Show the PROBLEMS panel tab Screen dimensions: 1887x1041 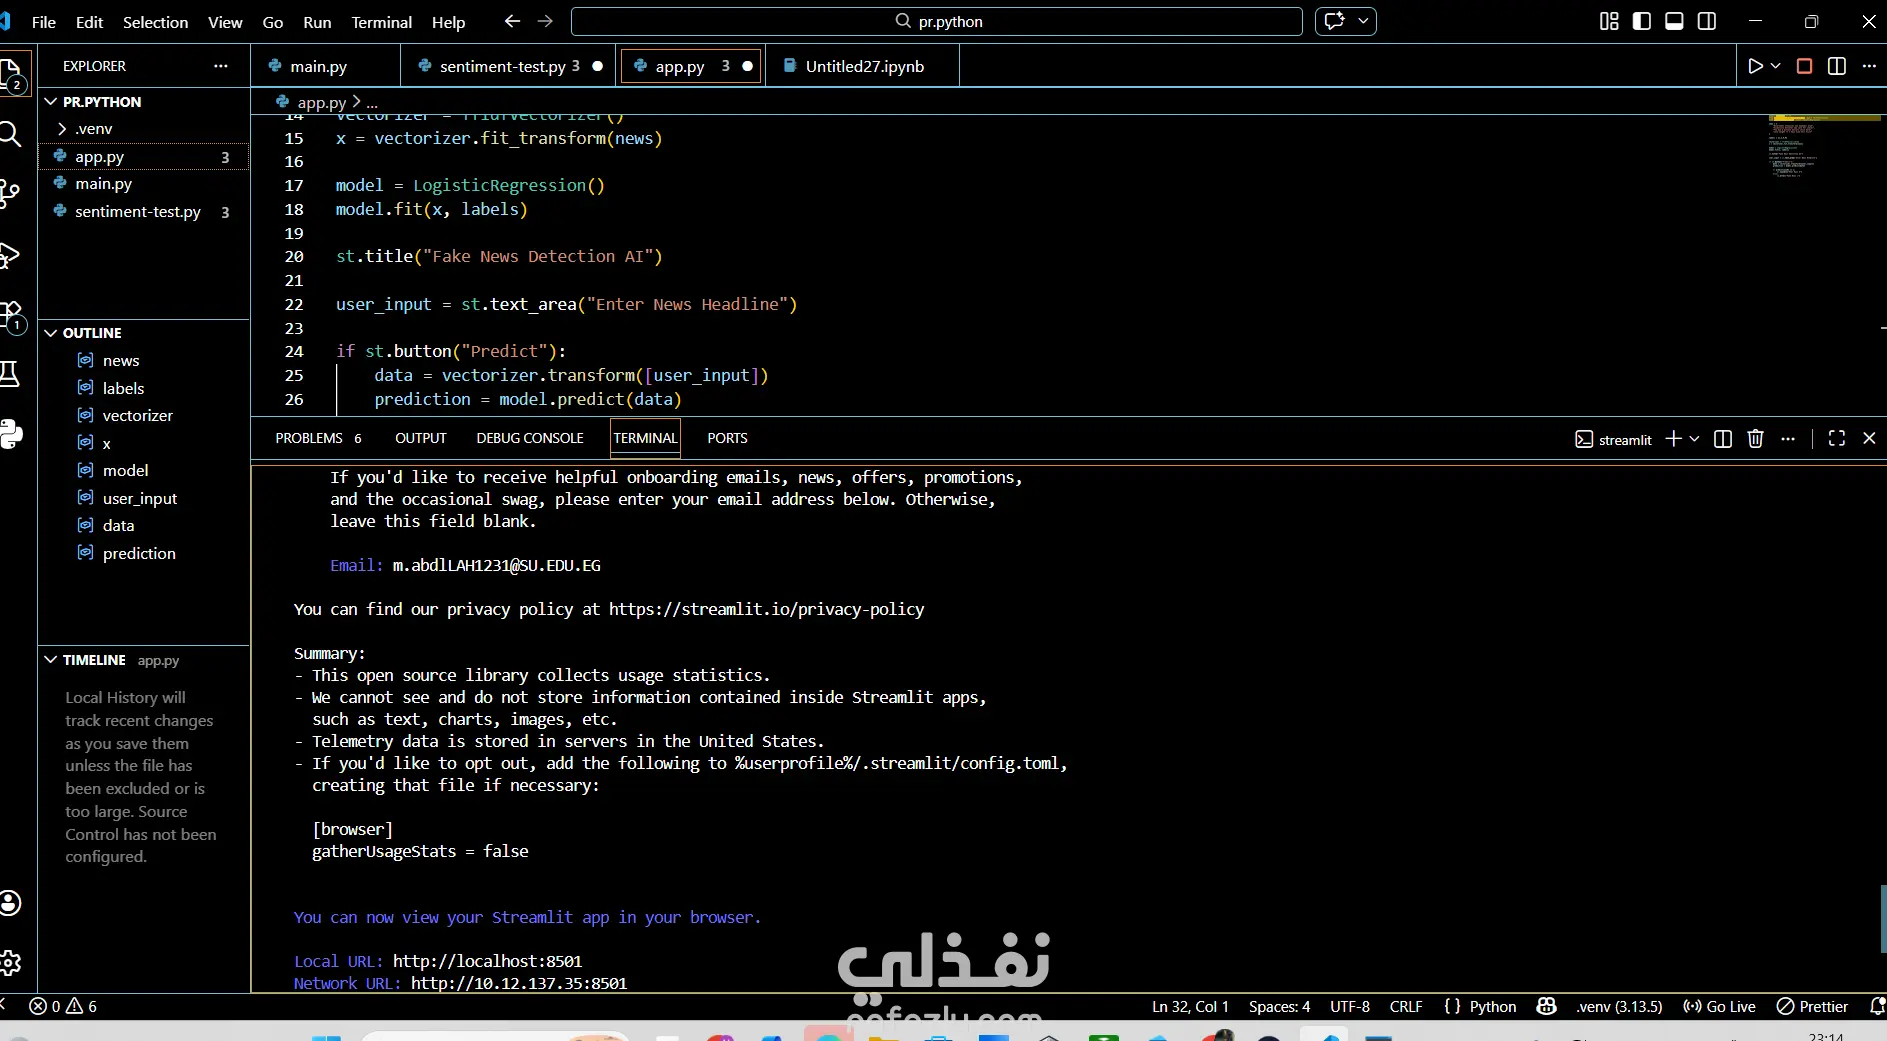[x=318, y=438]
